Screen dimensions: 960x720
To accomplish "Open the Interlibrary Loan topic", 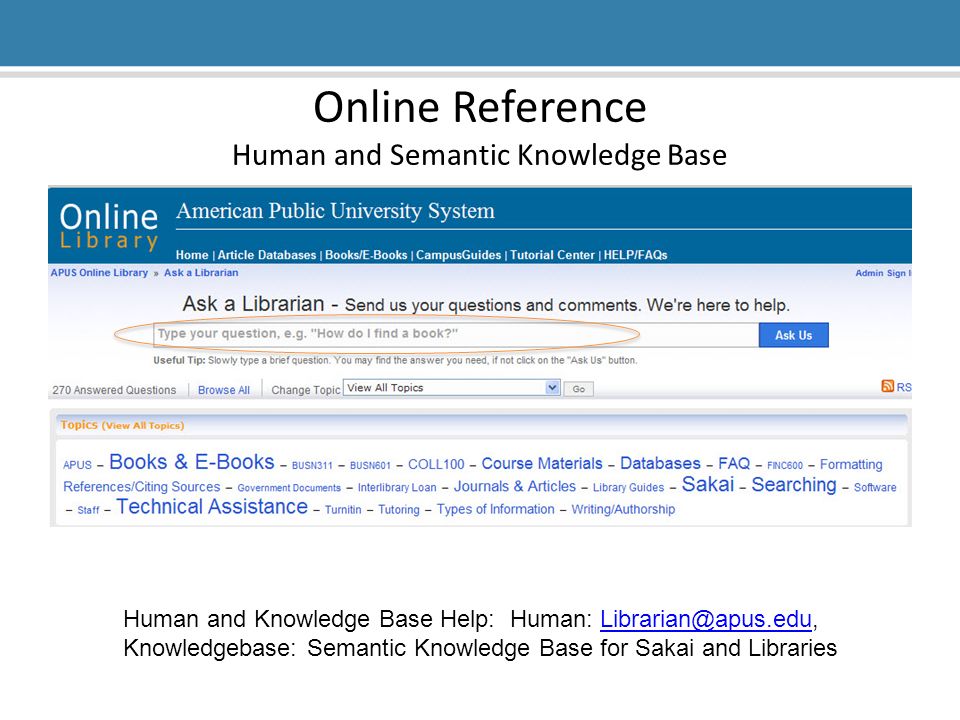I will click(397, 487).
